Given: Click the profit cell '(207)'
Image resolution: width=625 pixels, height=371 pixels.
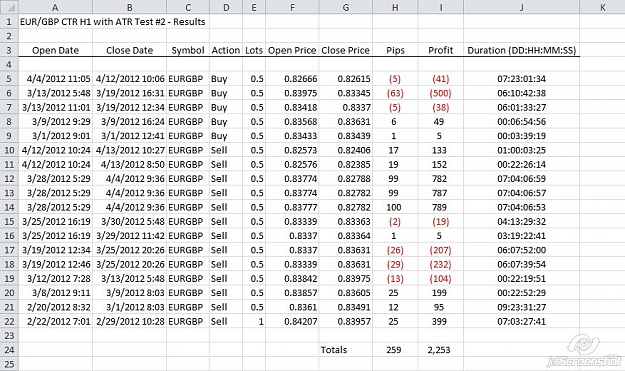Looking at the screenshot, I should [440, 250].
